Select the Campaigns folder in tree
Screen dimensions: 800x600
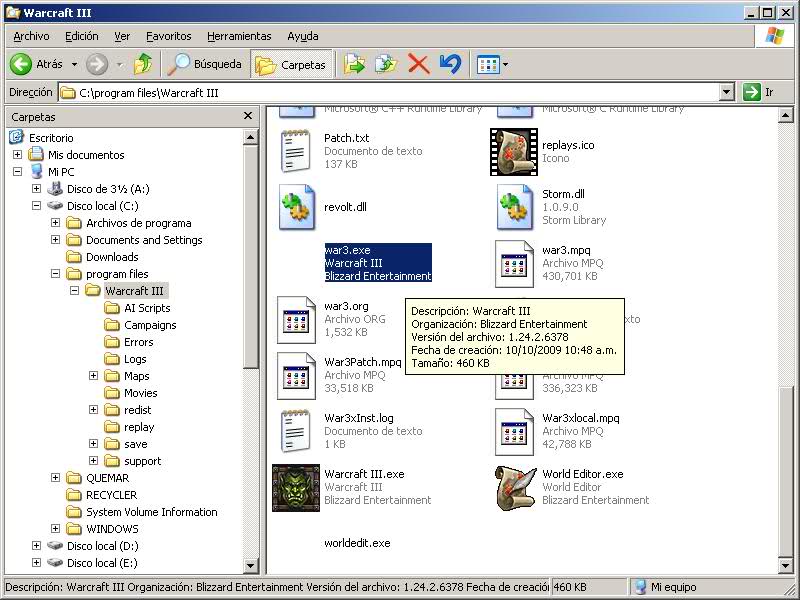[x=140, y=325]
